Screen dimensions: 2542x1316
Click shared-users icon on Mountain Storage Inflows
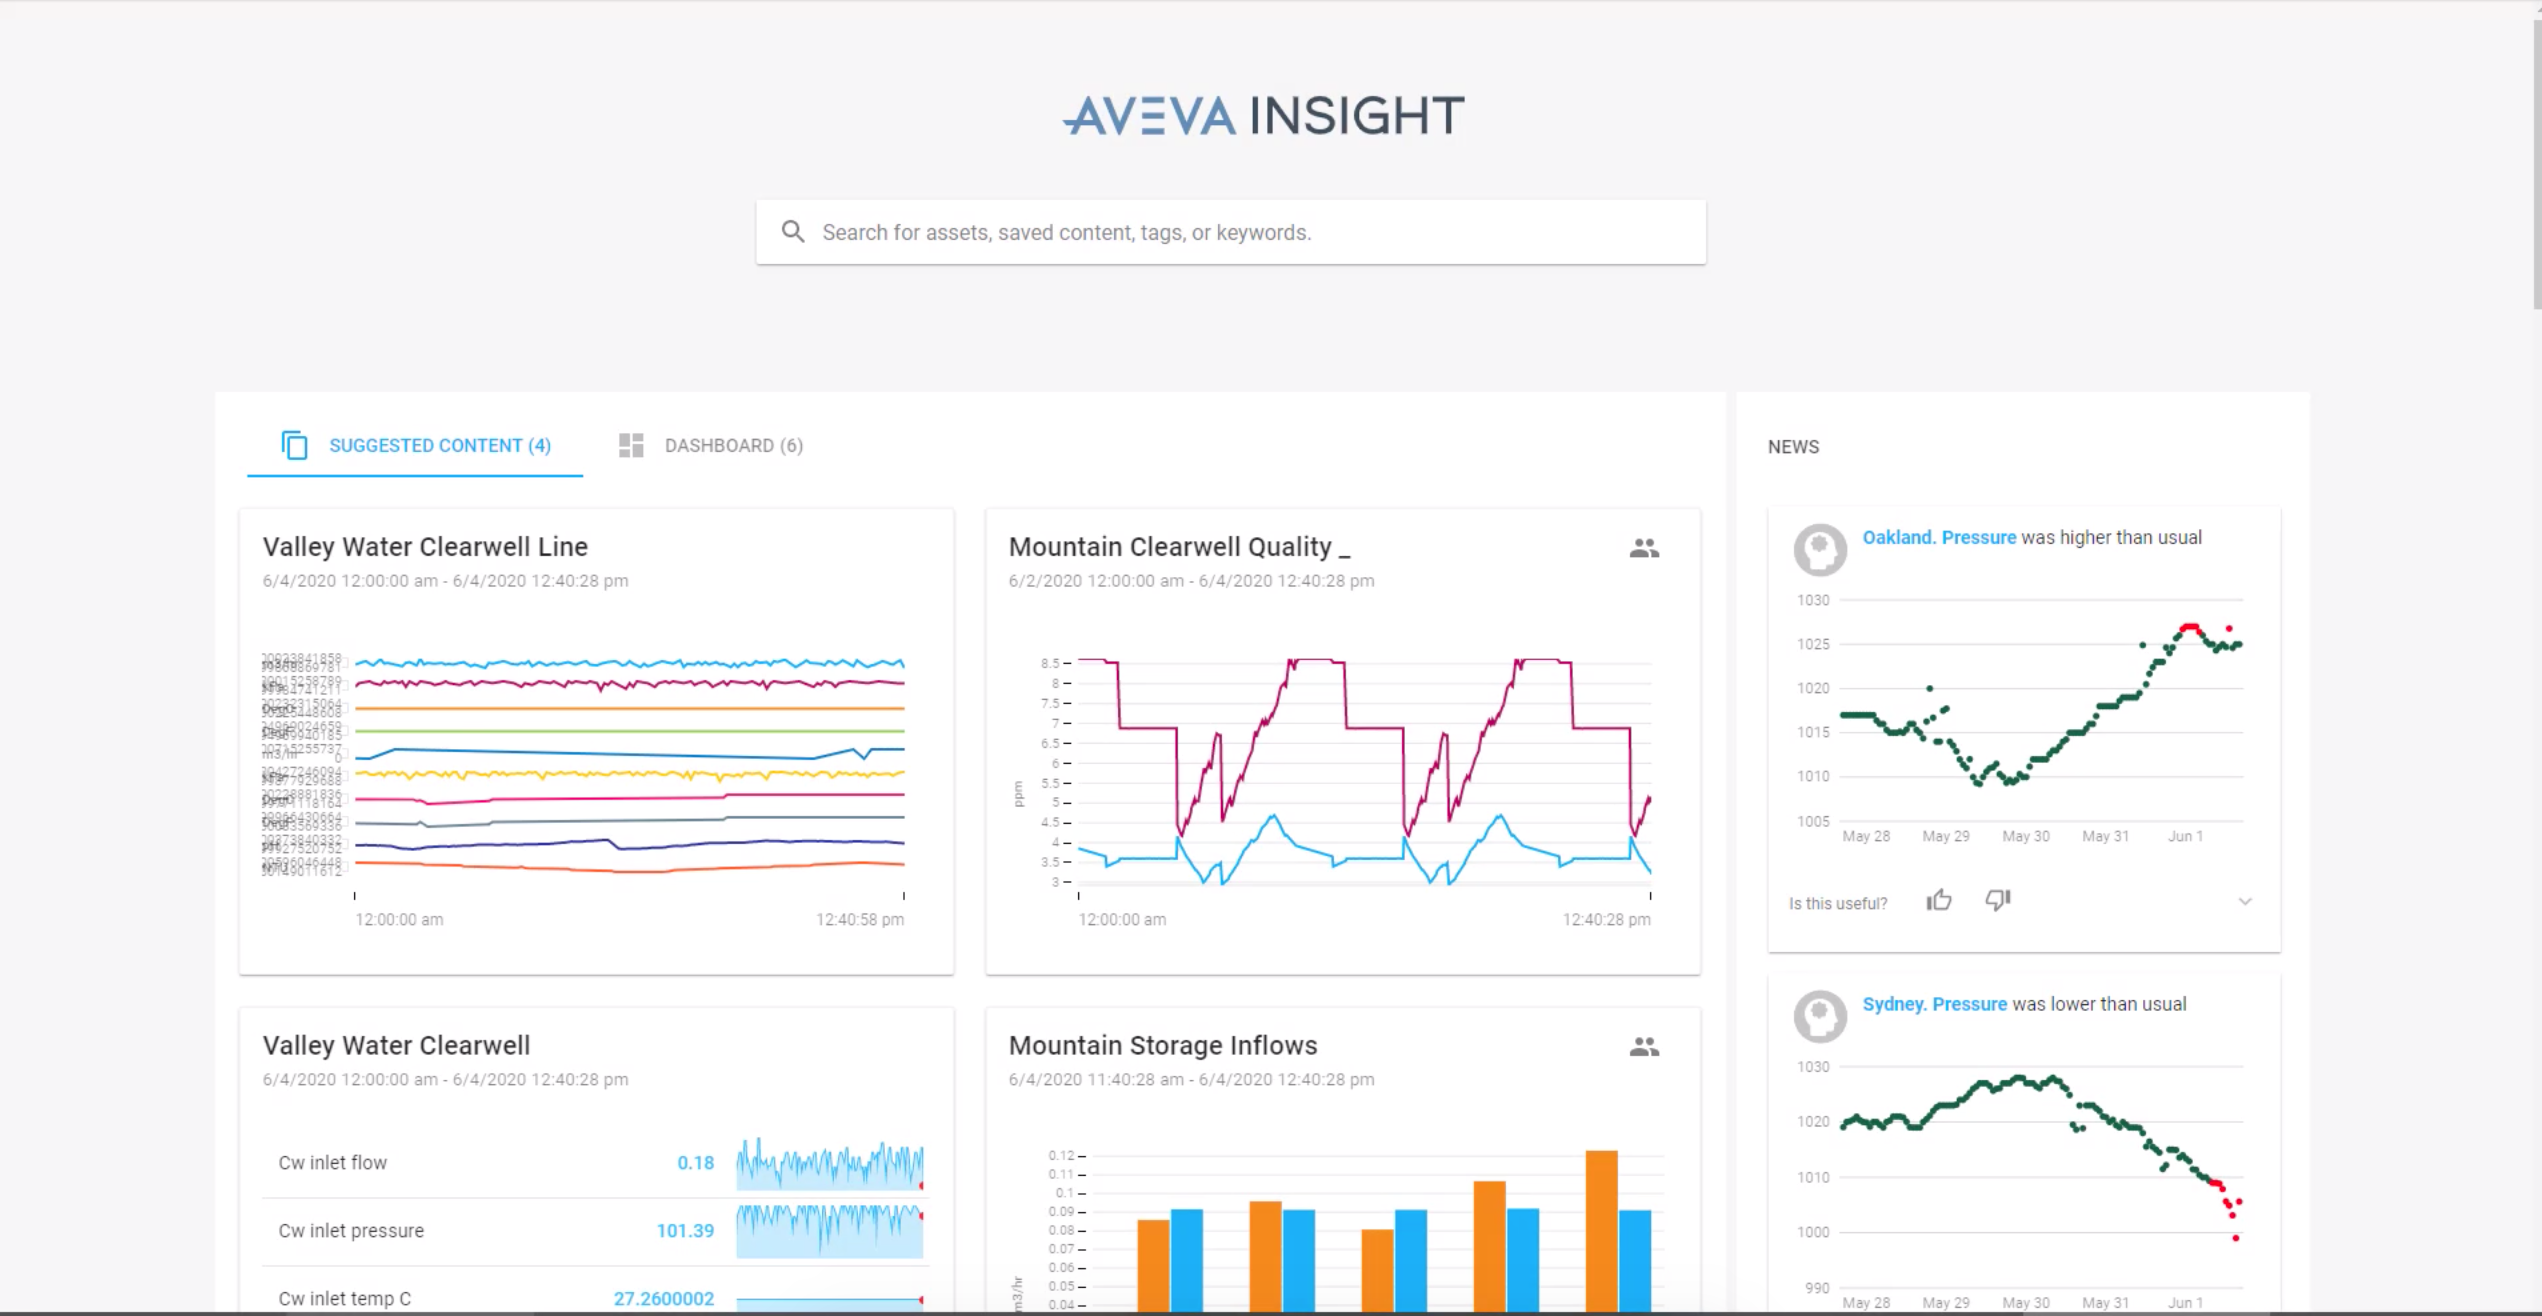[x=1644, y=1047]
